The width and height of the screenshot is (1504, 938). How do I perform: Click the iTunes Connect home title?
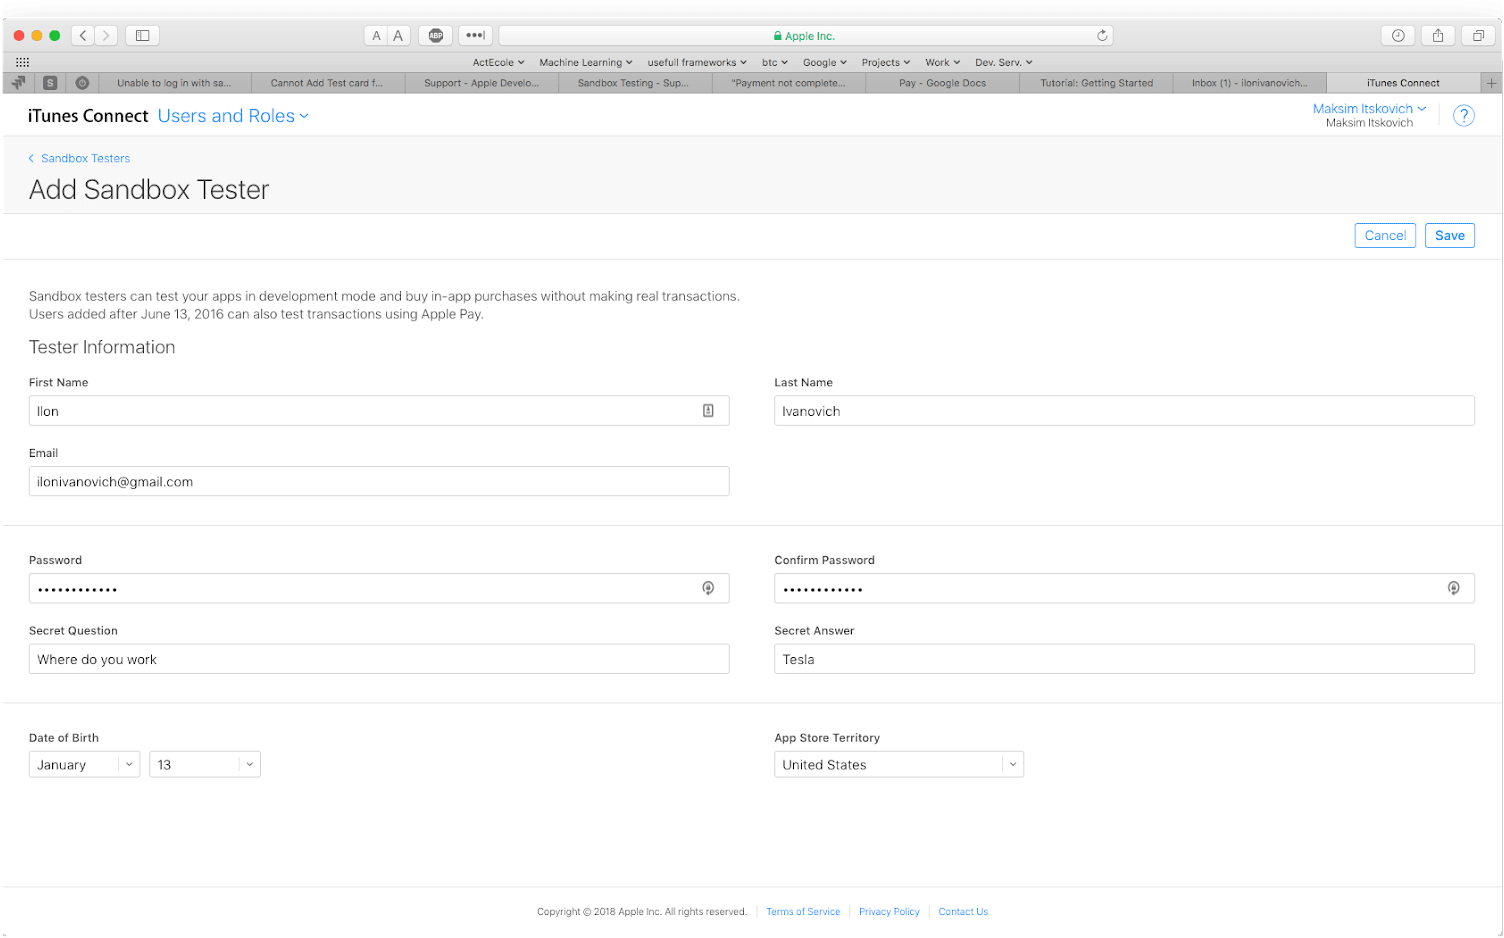pos(88,116)
